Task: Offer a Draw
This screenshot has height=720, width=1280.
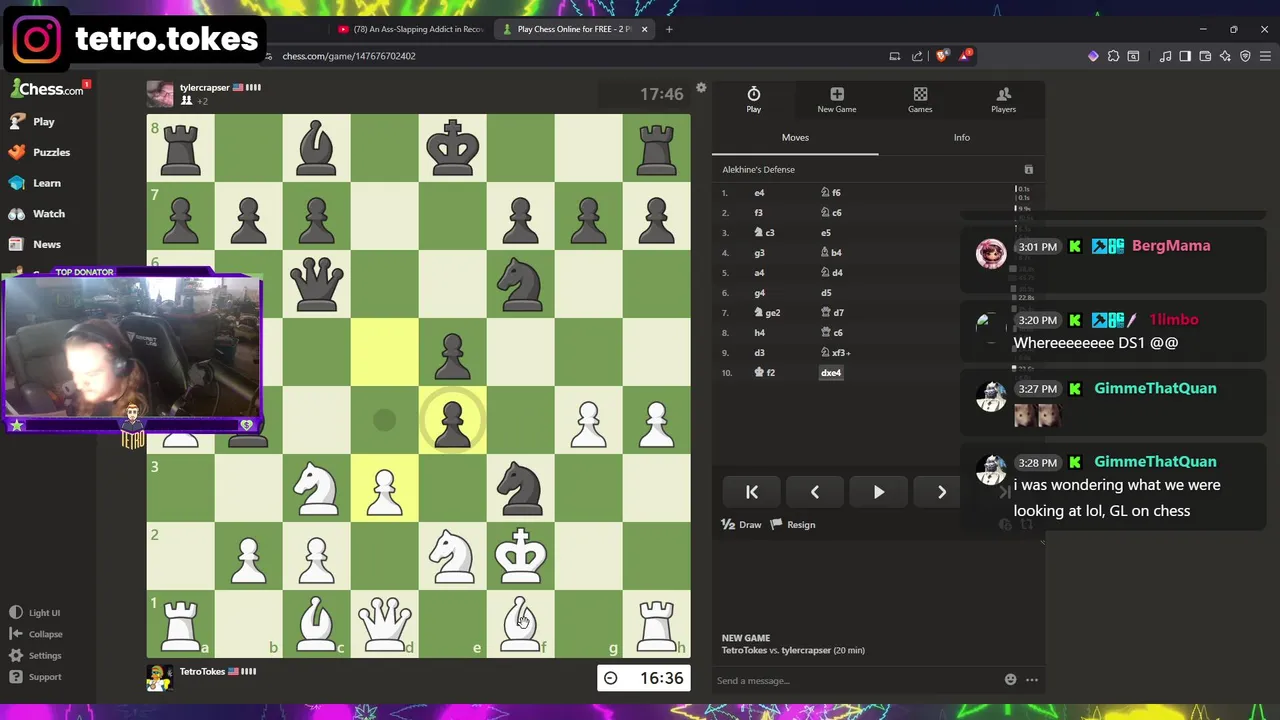Action: click(x=742, y=525)
